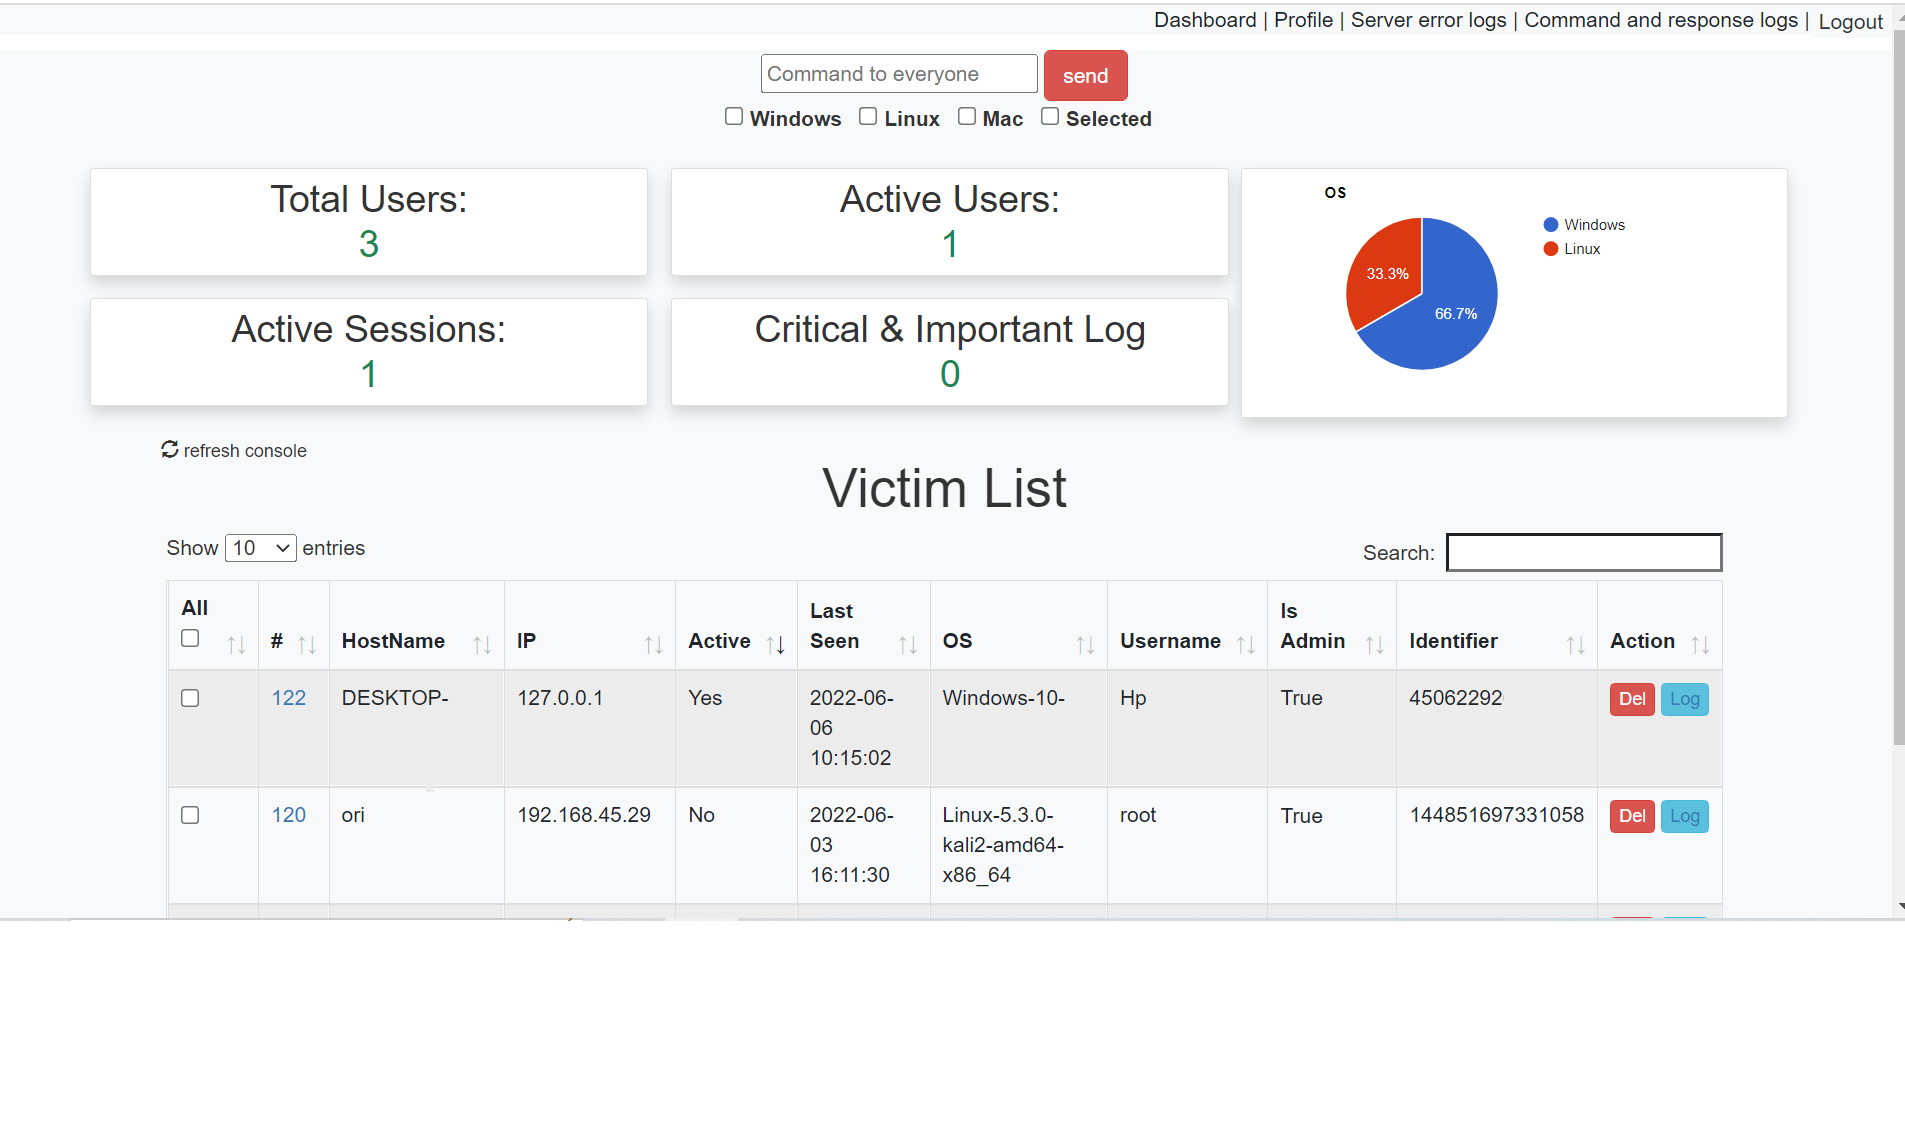Open victim ID 122 link

coord(289,698)
